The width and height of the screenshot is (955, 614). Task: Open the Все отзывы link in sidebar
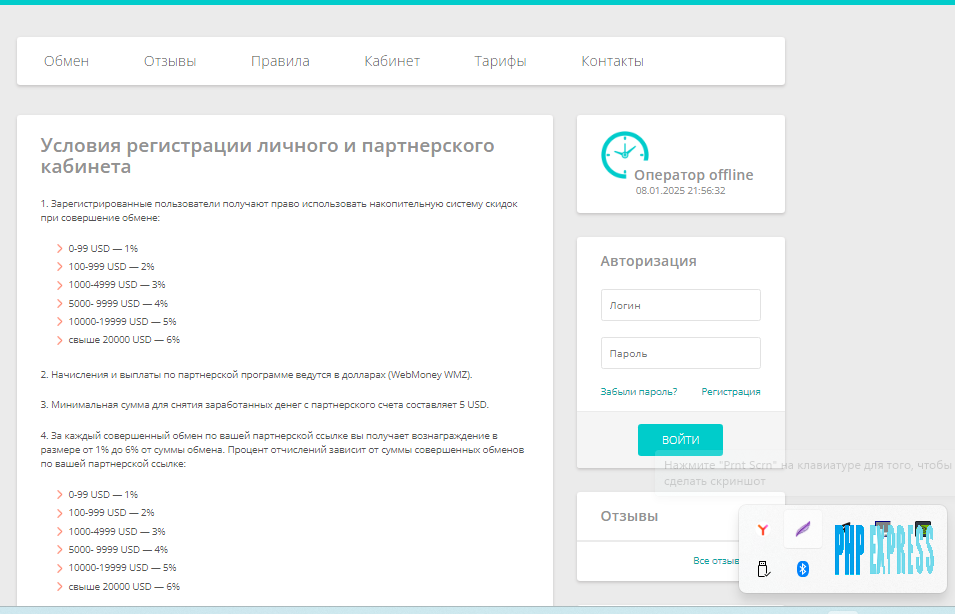716,560
